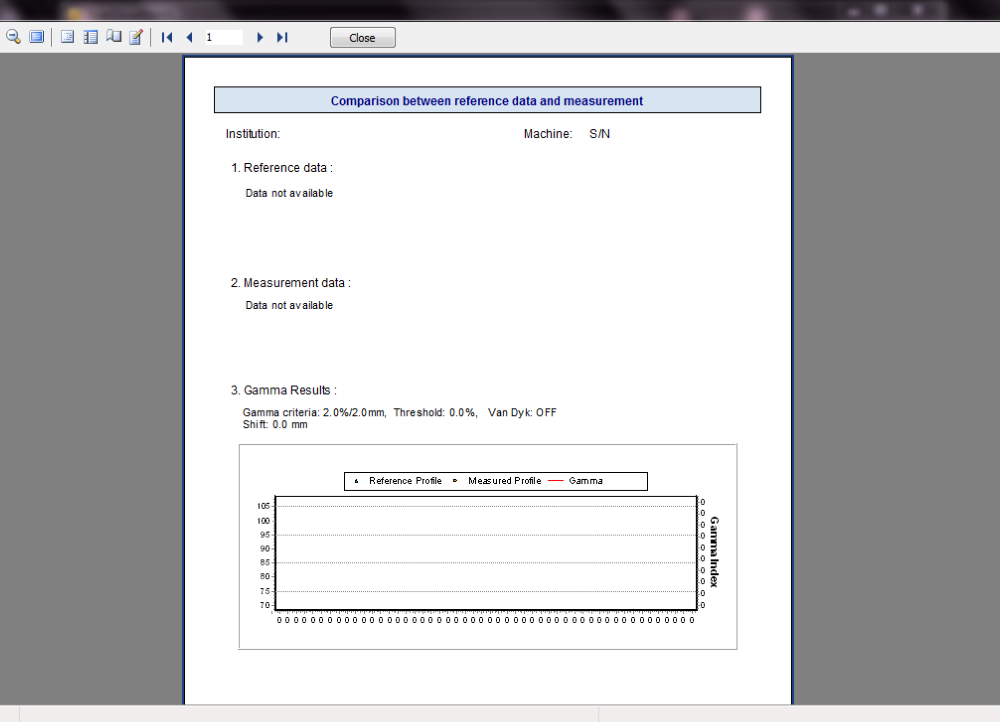Go to the previous page
Screen dimensions: 1000x724
(x=189, y=37)
